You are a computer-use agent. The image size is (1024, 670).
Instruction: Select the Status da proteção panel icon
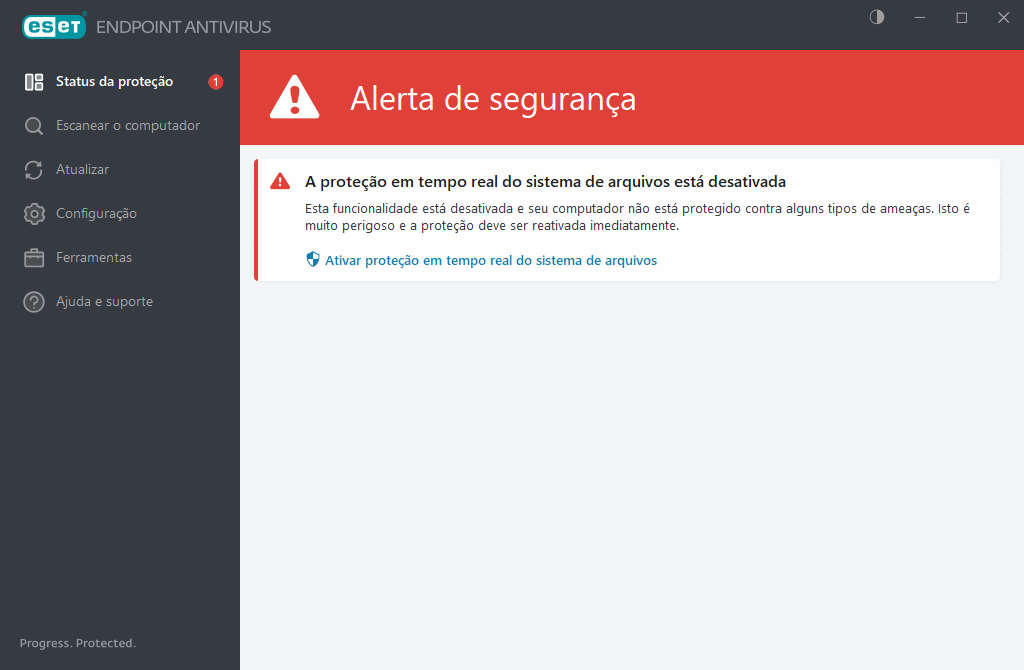(35, 81)
